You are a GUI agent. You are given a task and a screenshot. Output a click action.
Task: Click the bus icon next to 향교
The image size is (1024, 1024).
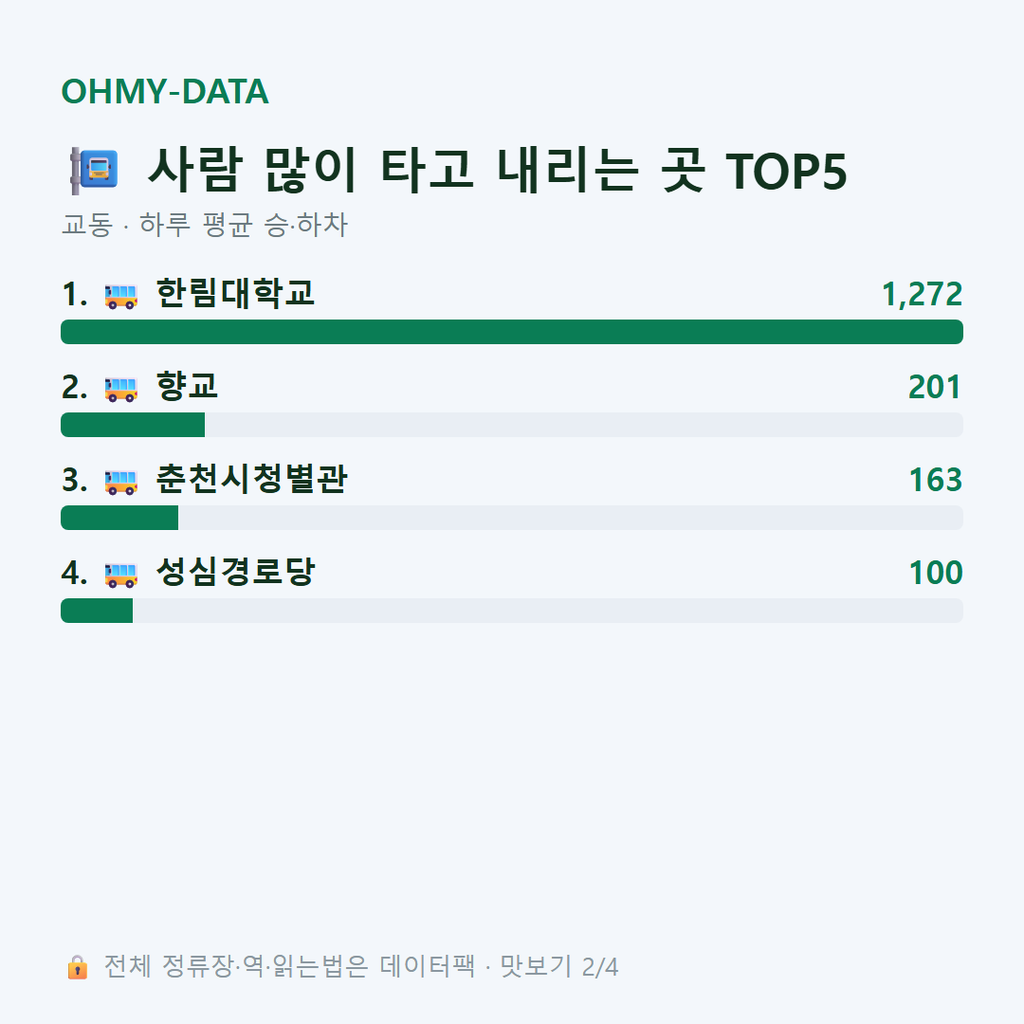(x=121, y=389)
